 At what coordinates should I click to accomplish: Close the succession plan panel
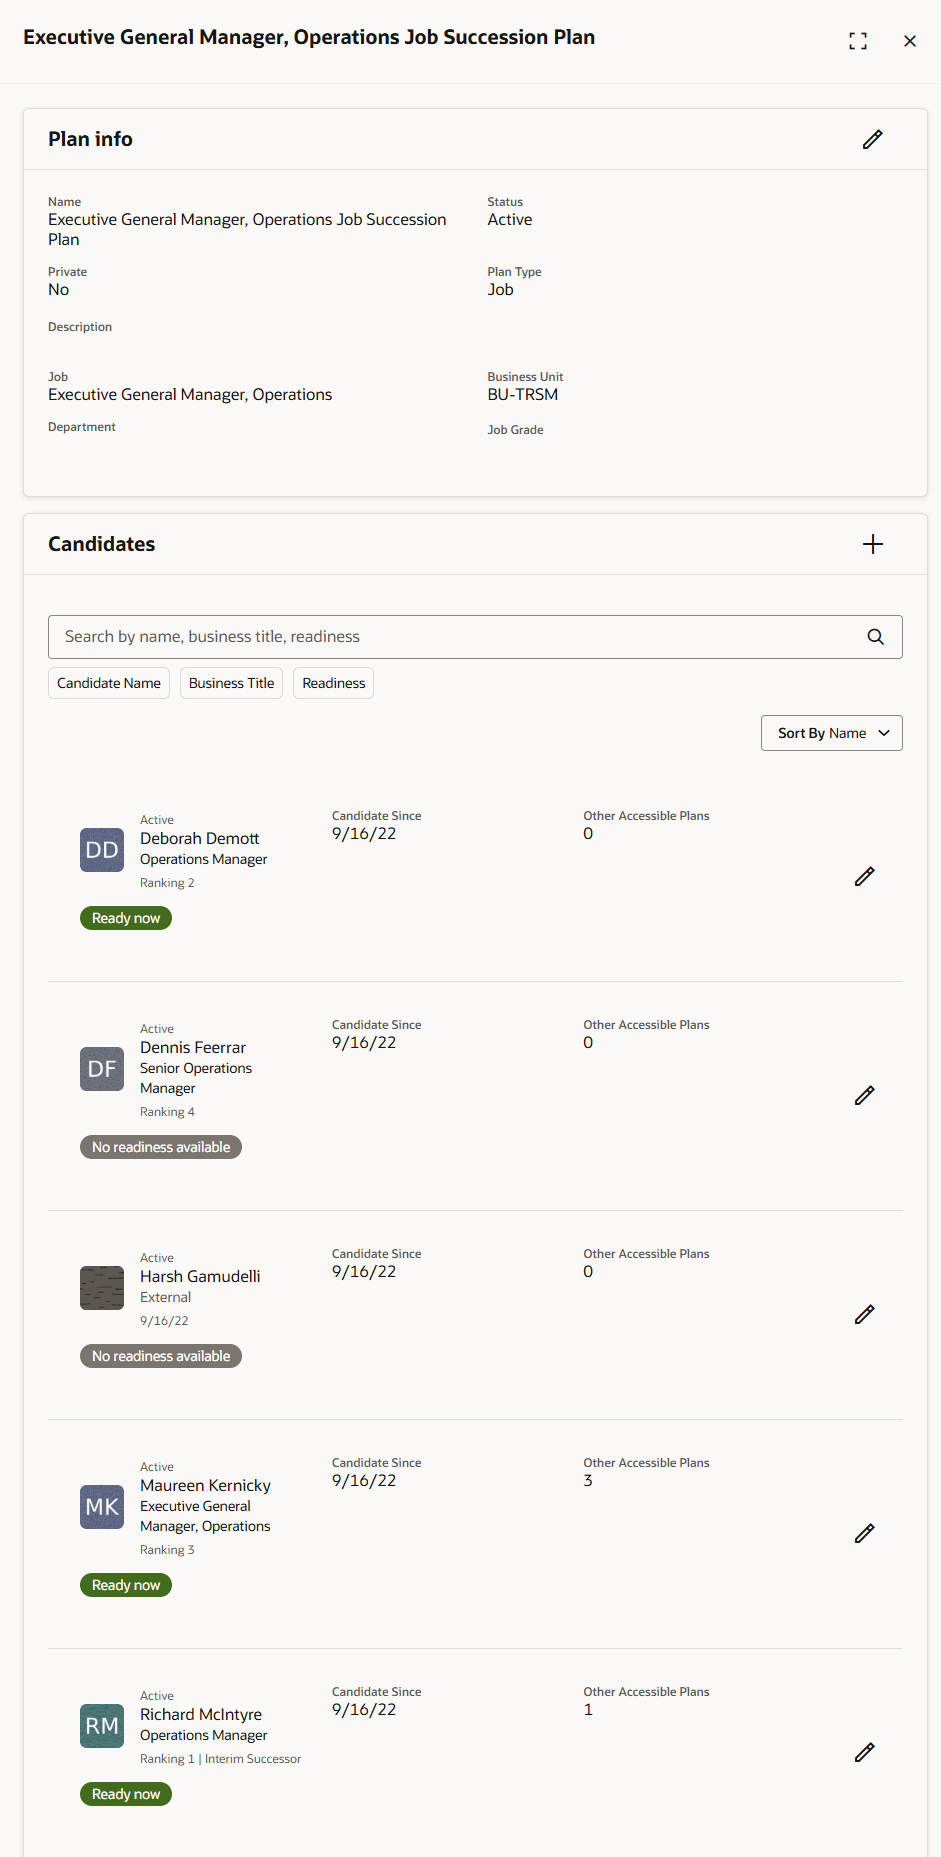909,41
